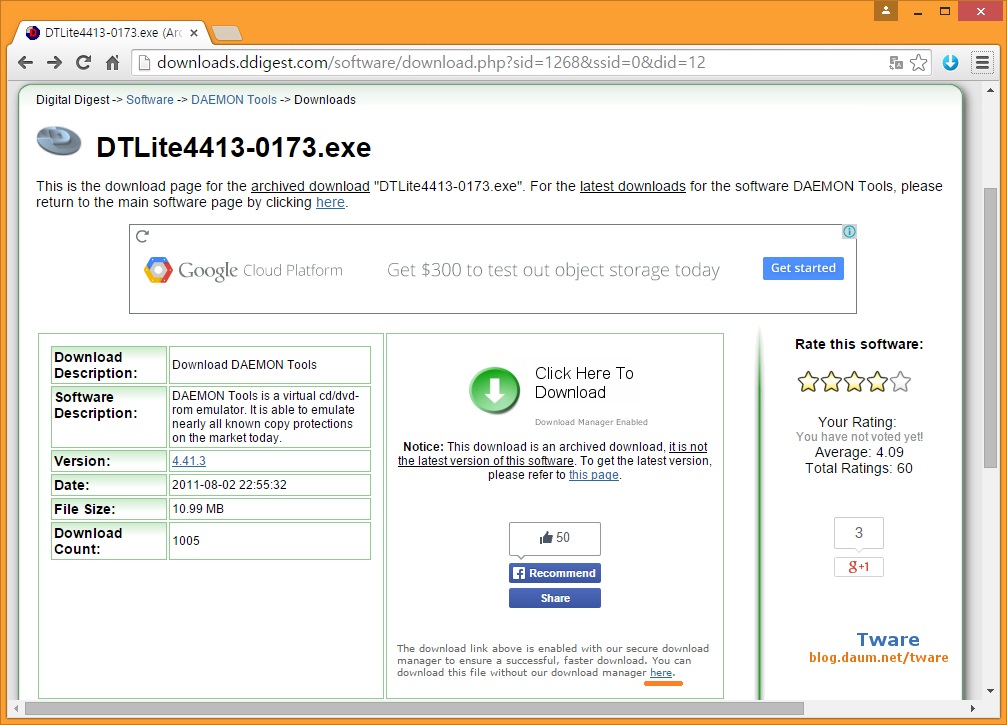This screenshot has width=1007, height=725.
Task: Click the scroll up arrow
Action: pyautogui.click(x=990, y=91)
